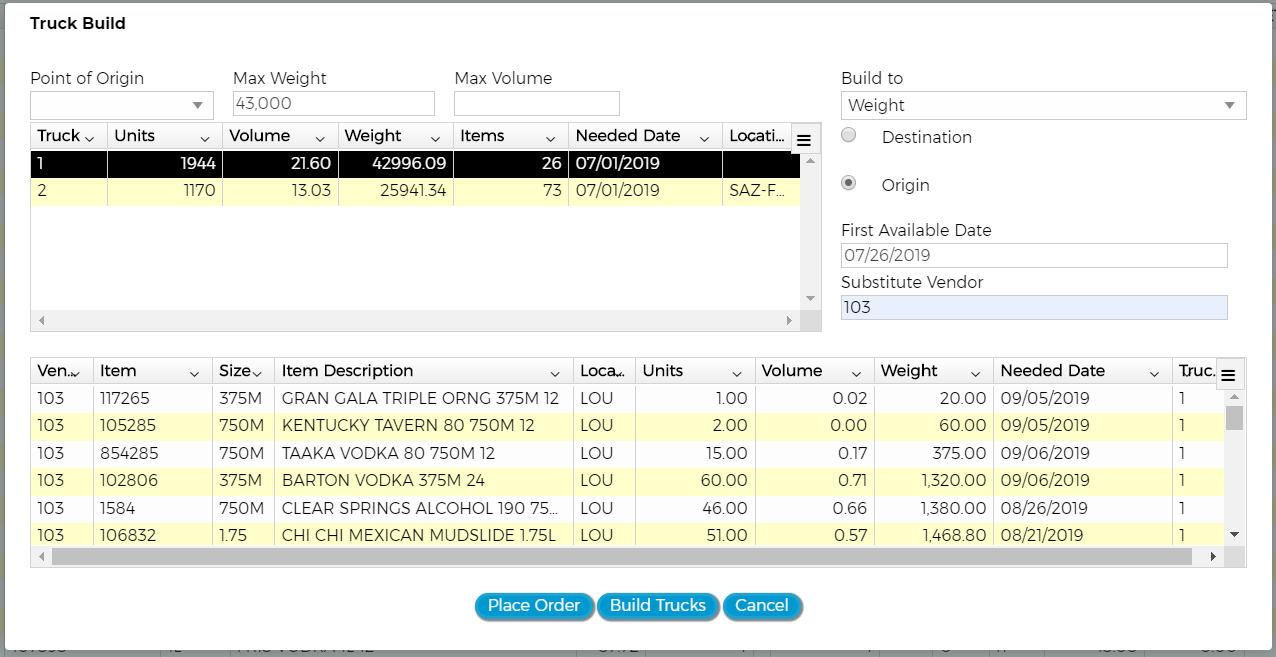The width and height of the screenshot is (1276, 657).
Task: Click scroll-right arrow of items grid
Action: [x=1213, y=556]
